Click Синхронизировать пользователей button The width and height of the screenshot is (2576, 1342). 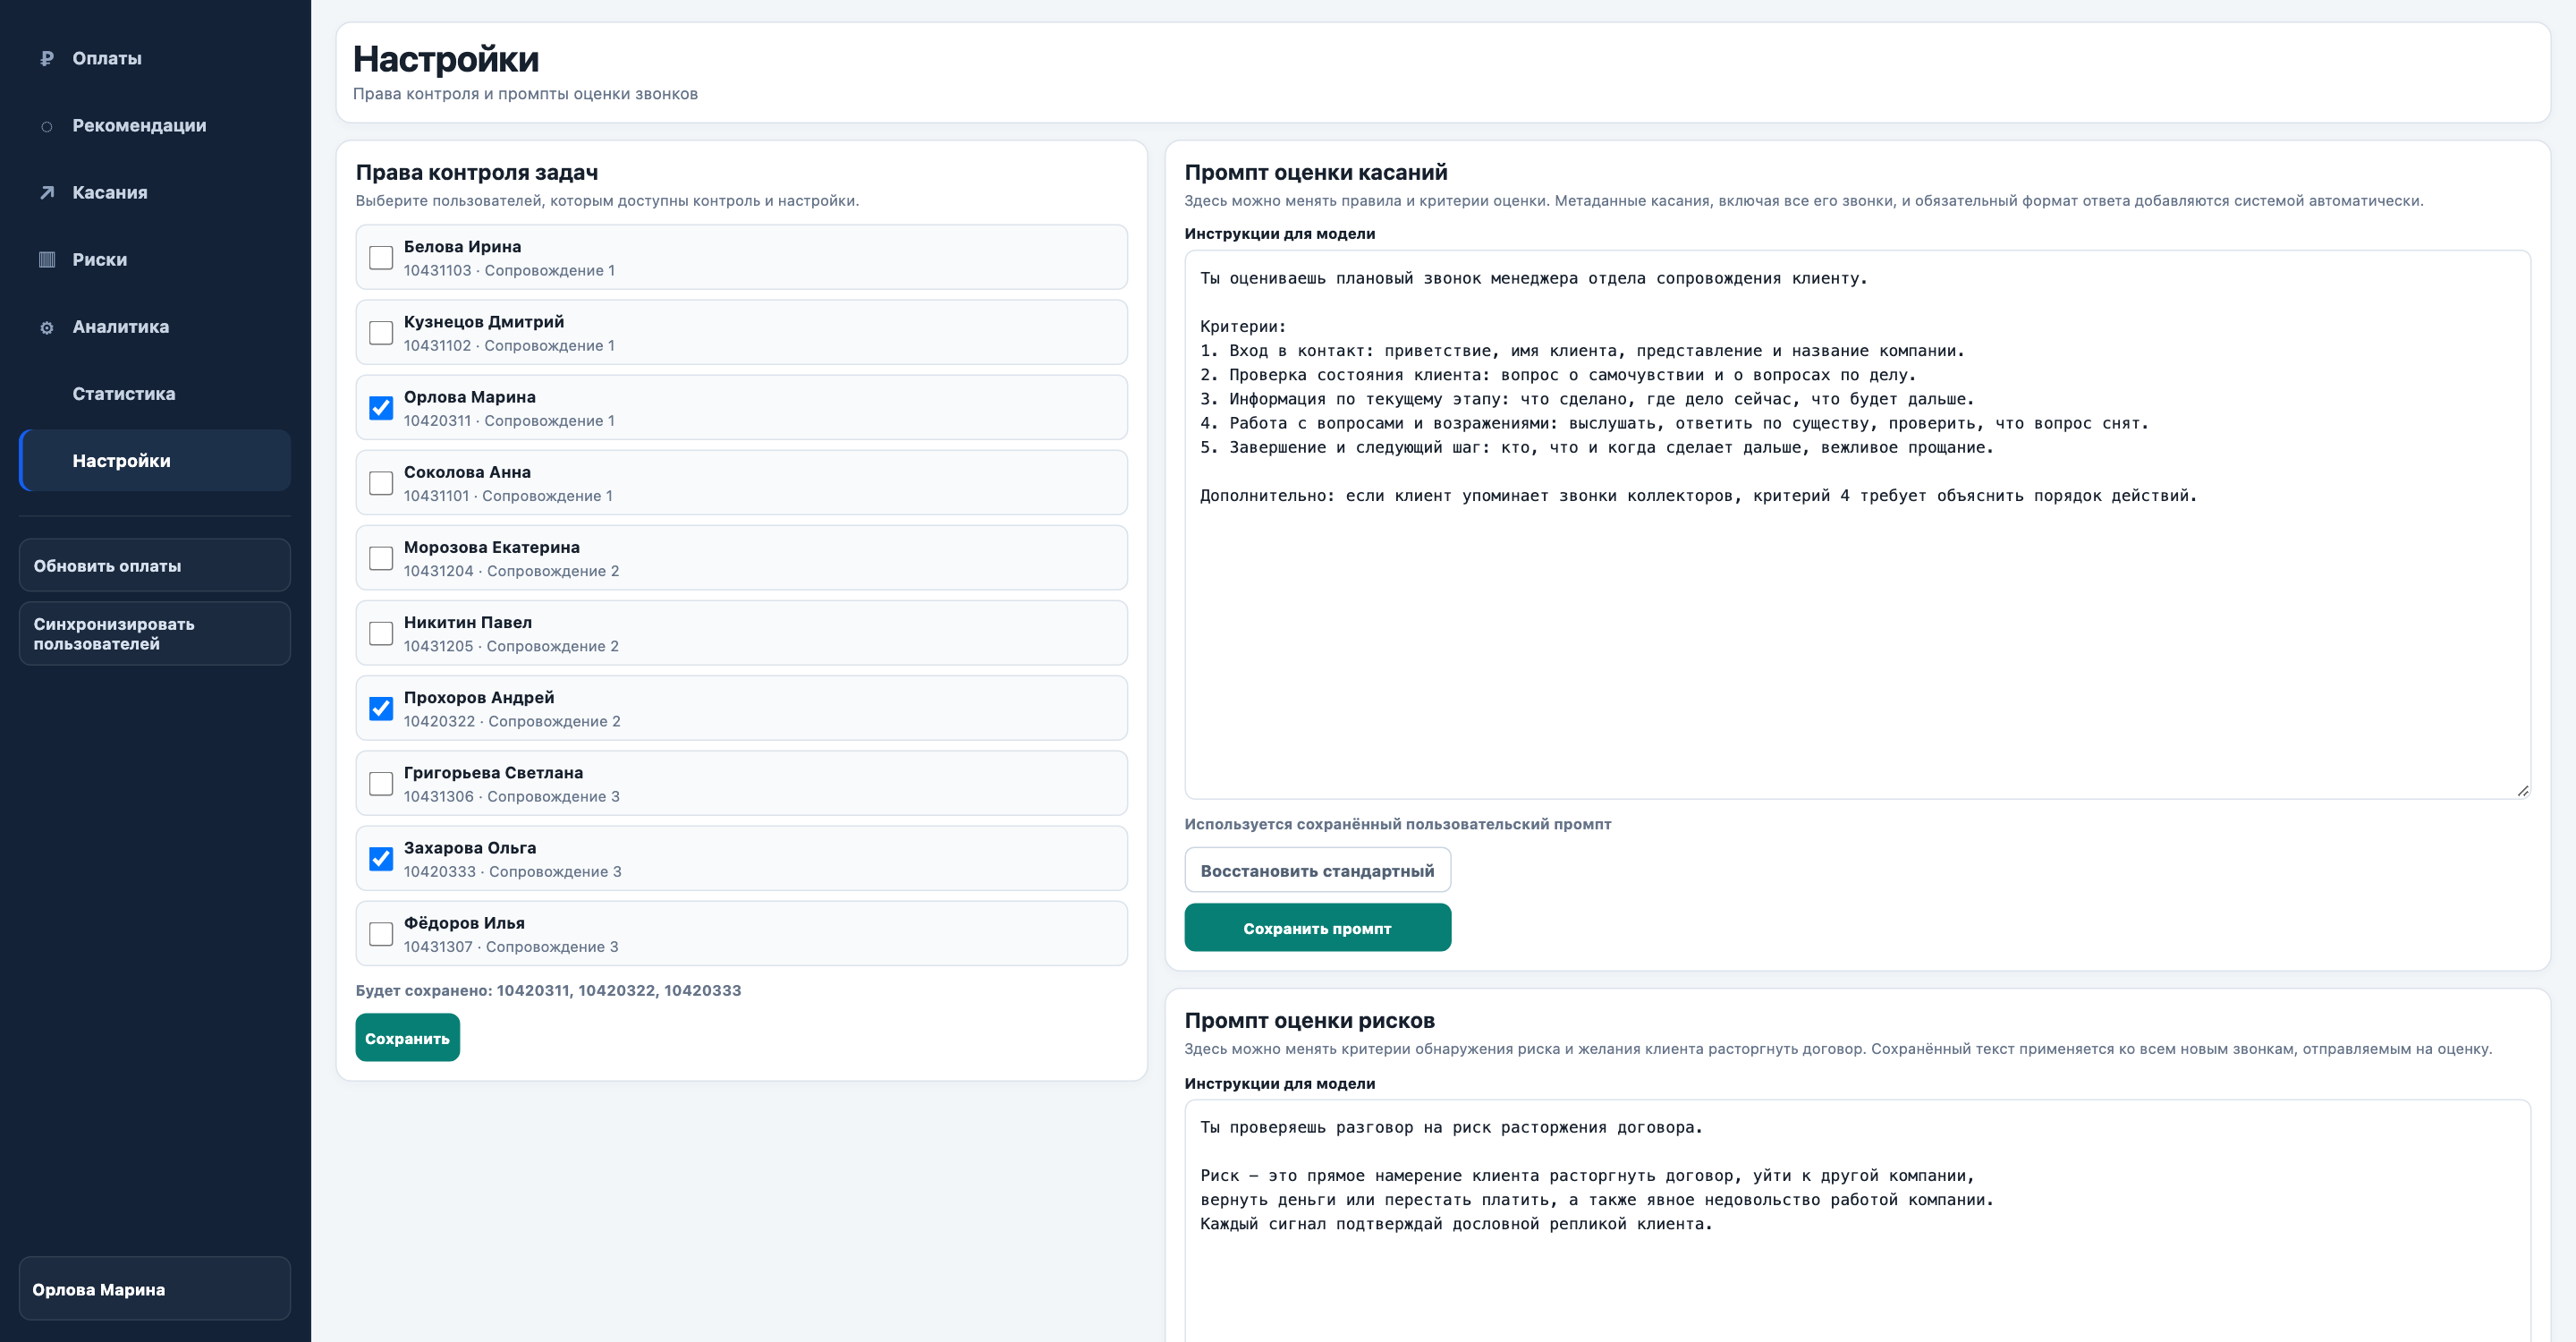coord(155,633)
